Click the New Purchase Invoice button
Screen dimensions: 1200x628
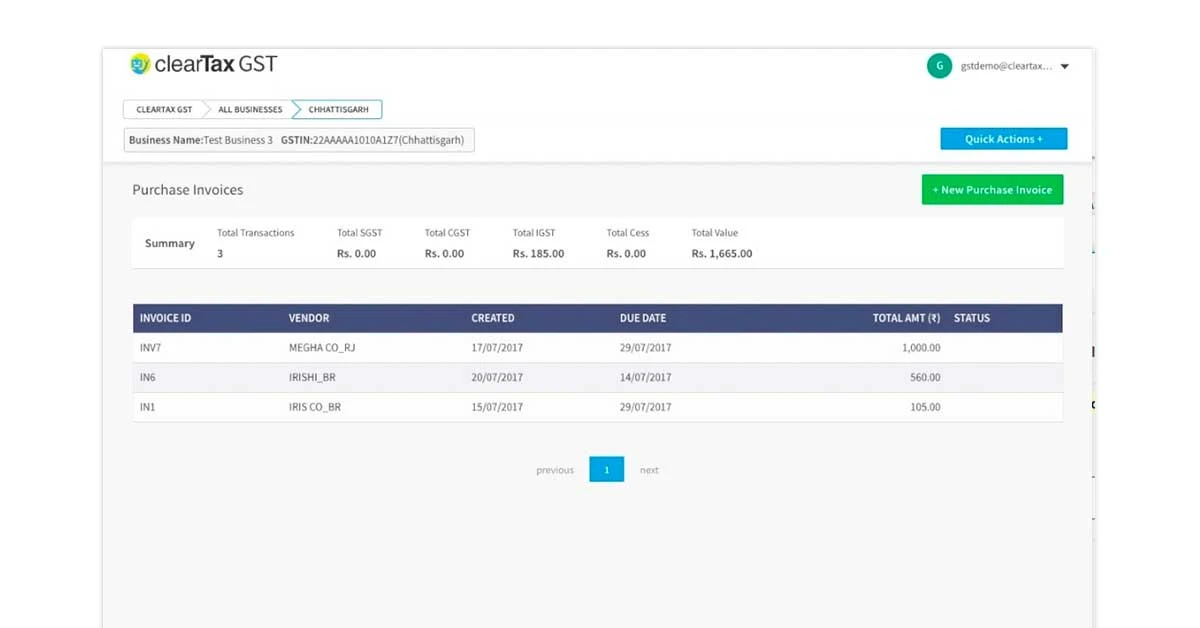click(992, 189)
